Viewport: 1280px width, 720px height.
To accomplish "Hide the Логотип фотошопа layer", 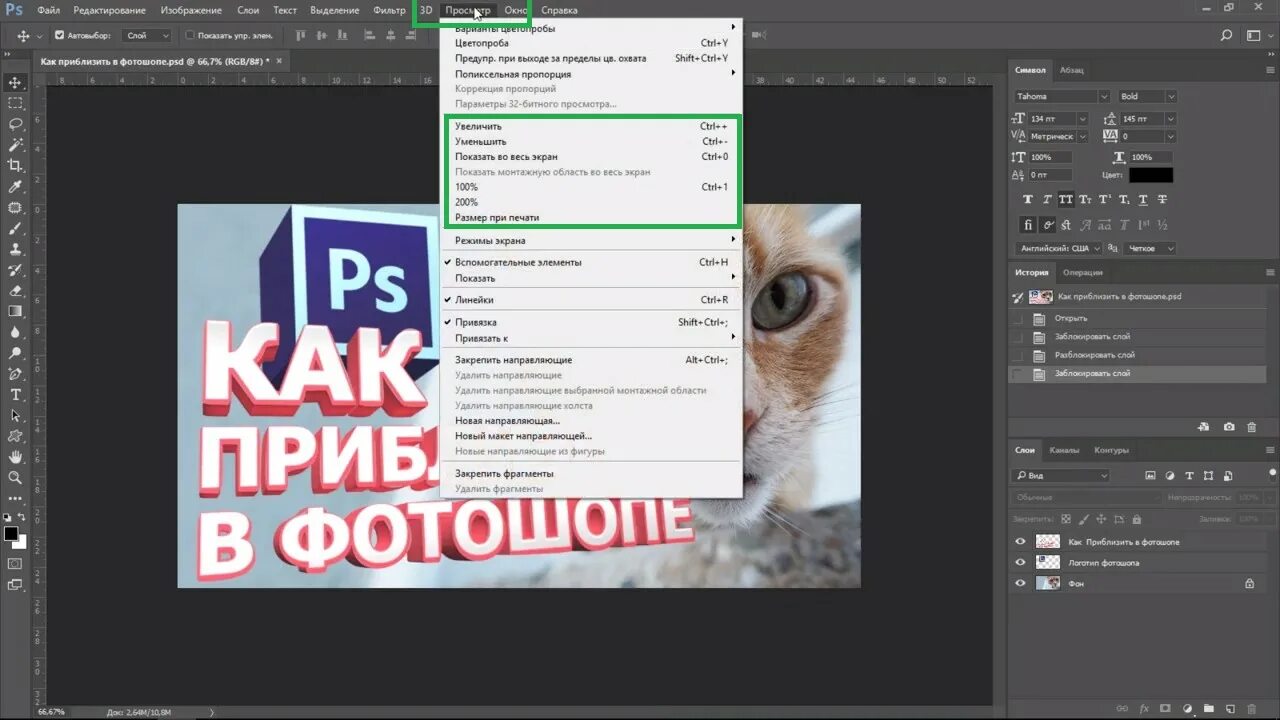I will click(x=1020, y=563).
